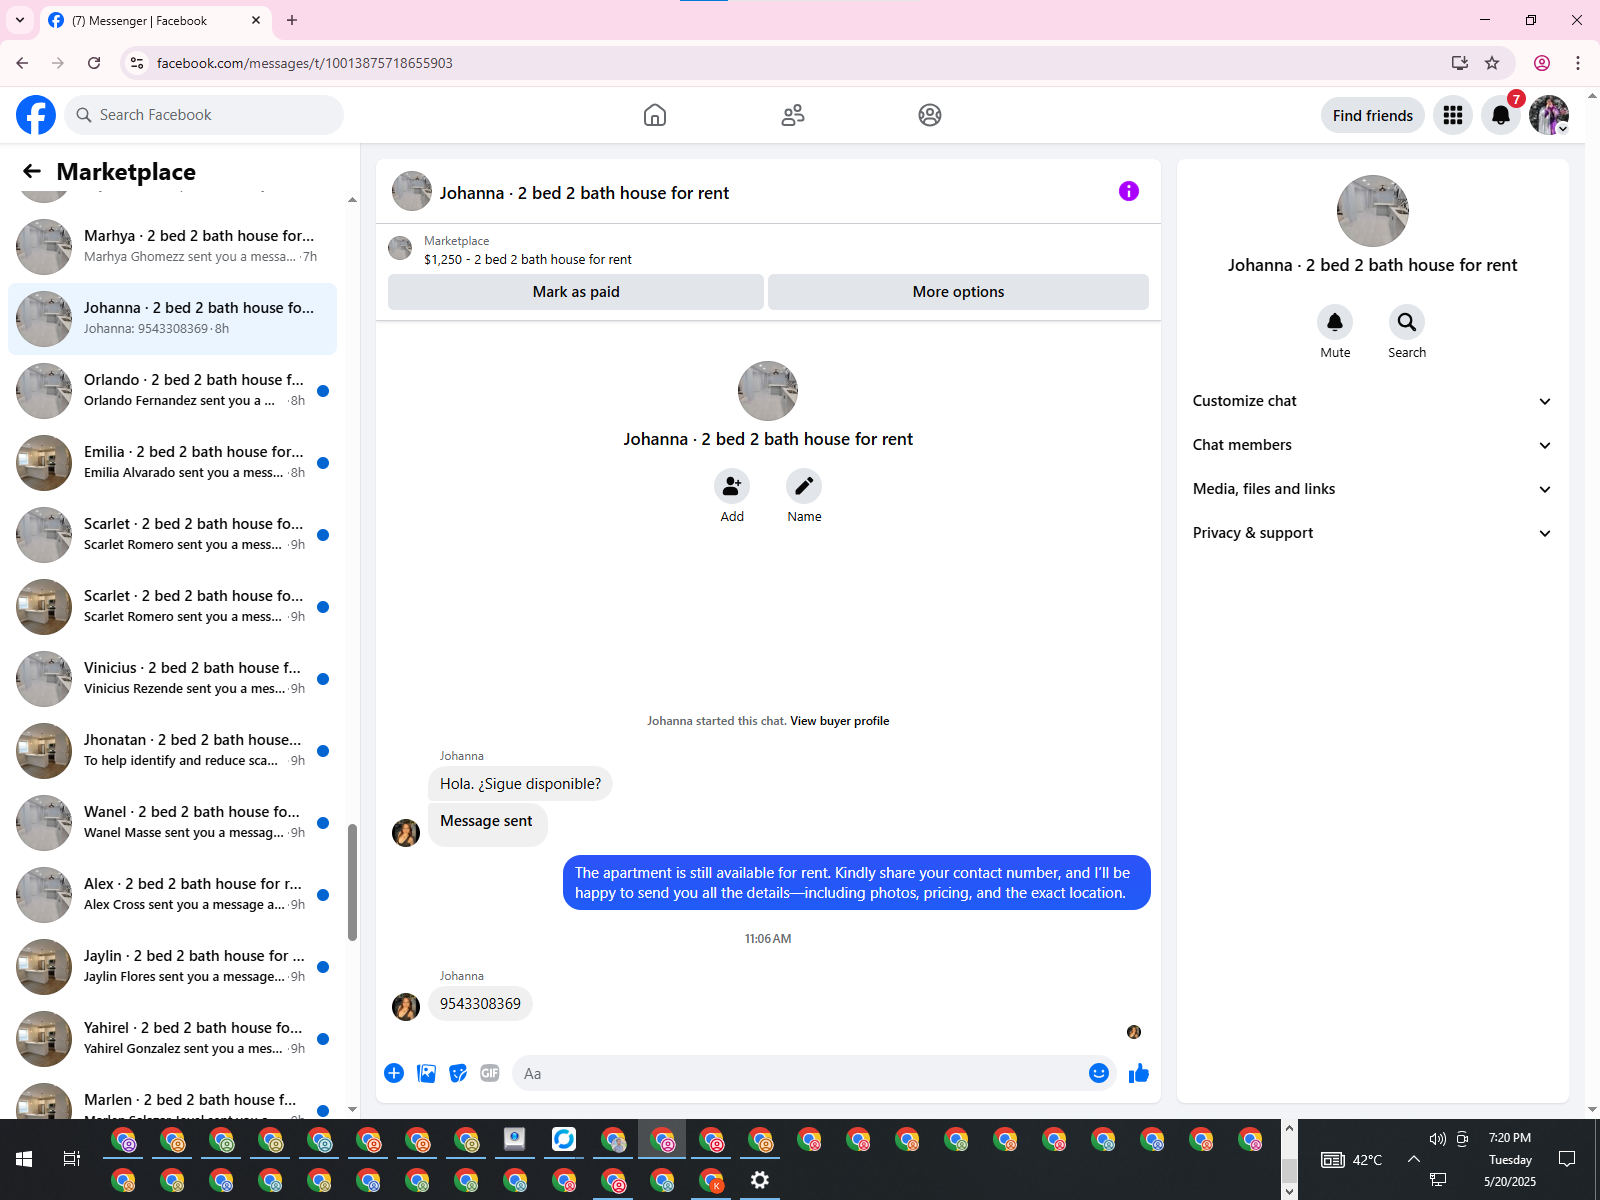Open the browser tab search dropdown

(20, 20)
